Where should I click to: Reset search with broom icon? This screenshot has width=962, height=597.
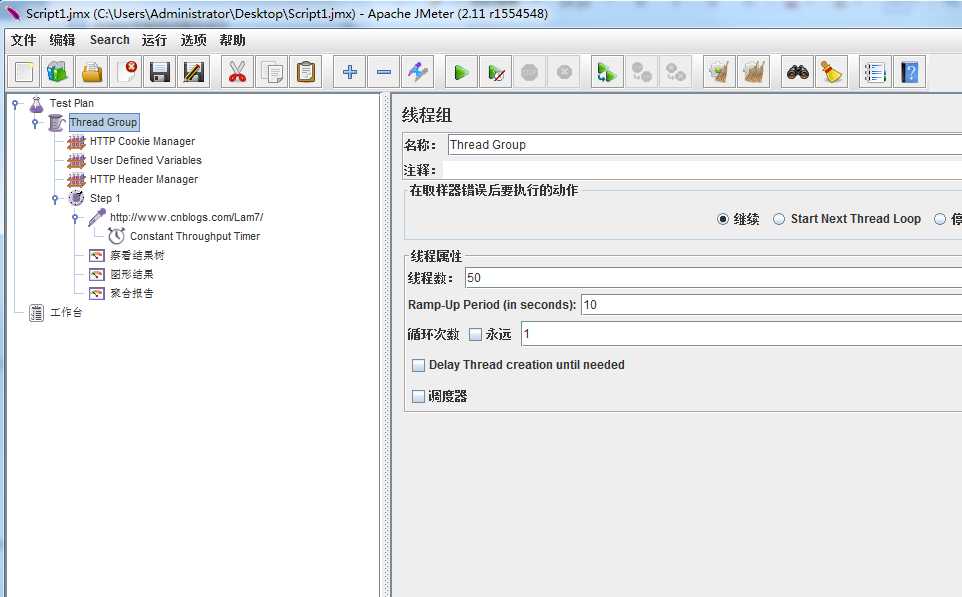tap(831, 72)
